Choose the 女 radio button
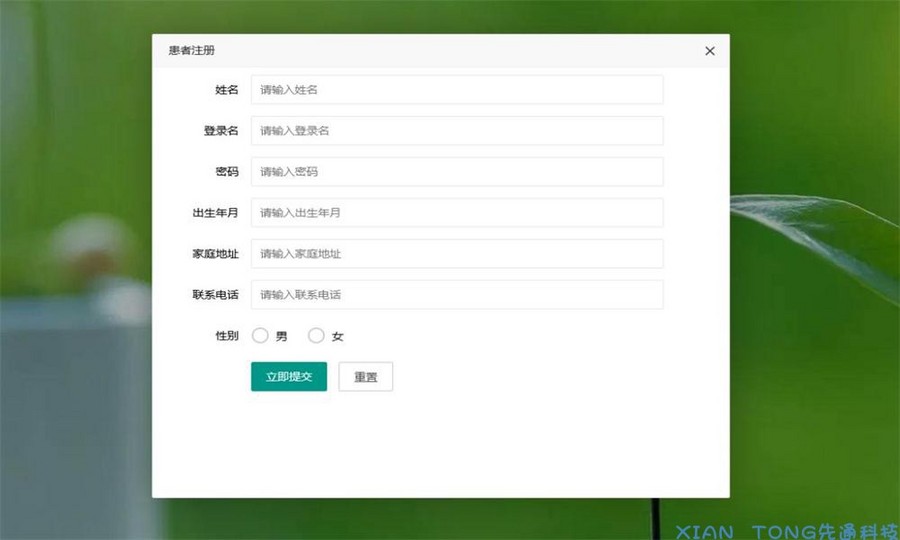The image size is (900, 540). click(316, 336)
